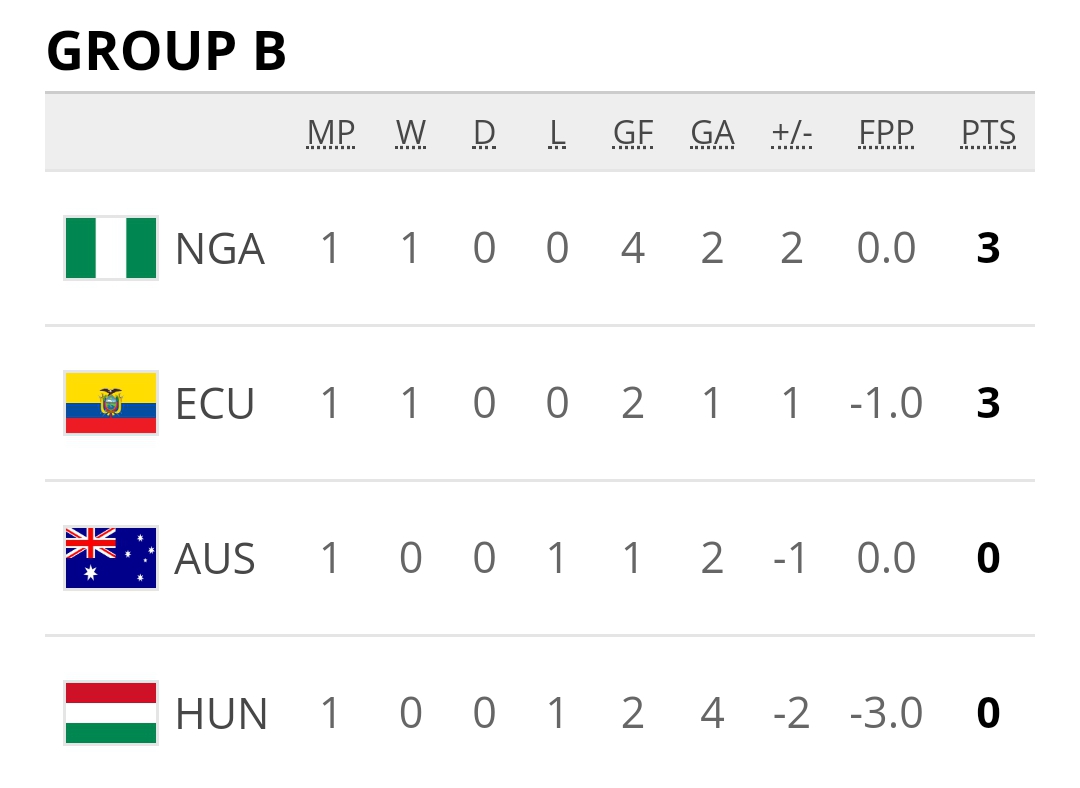Click the FPP column header
Viewport: 1080px width, 788px height.
(886, 133)
